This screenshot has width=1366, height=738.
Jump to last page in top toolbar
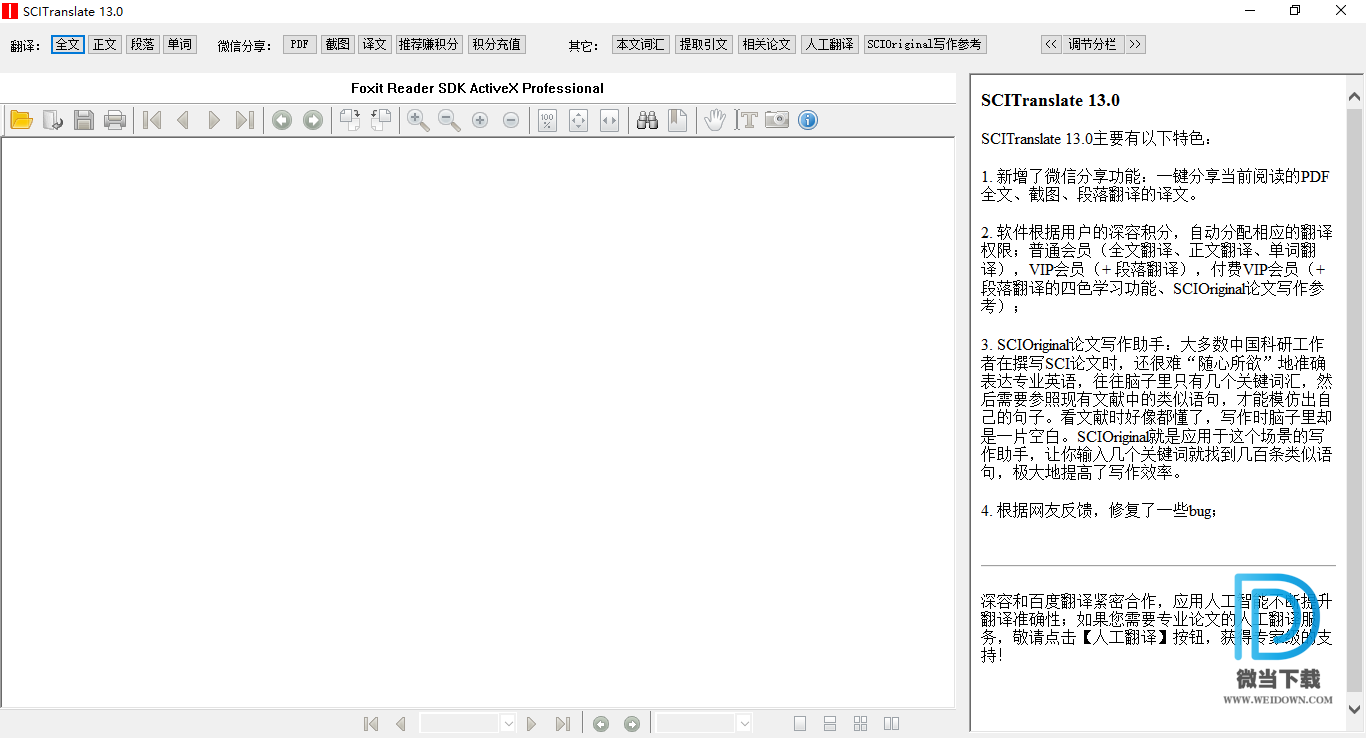pyautogui.click(x=244, y=120)
